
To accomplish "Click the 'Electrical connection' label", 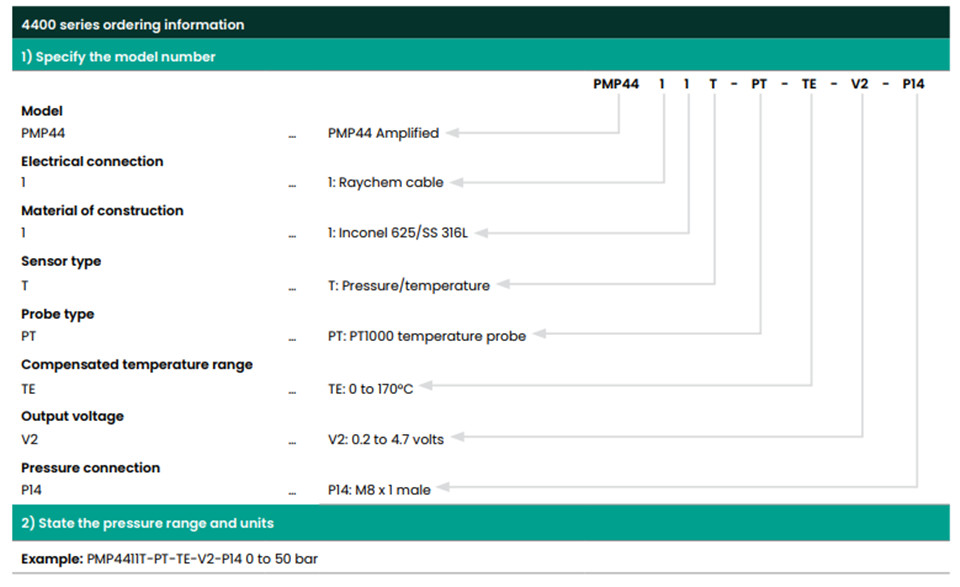I will [92, 161].
